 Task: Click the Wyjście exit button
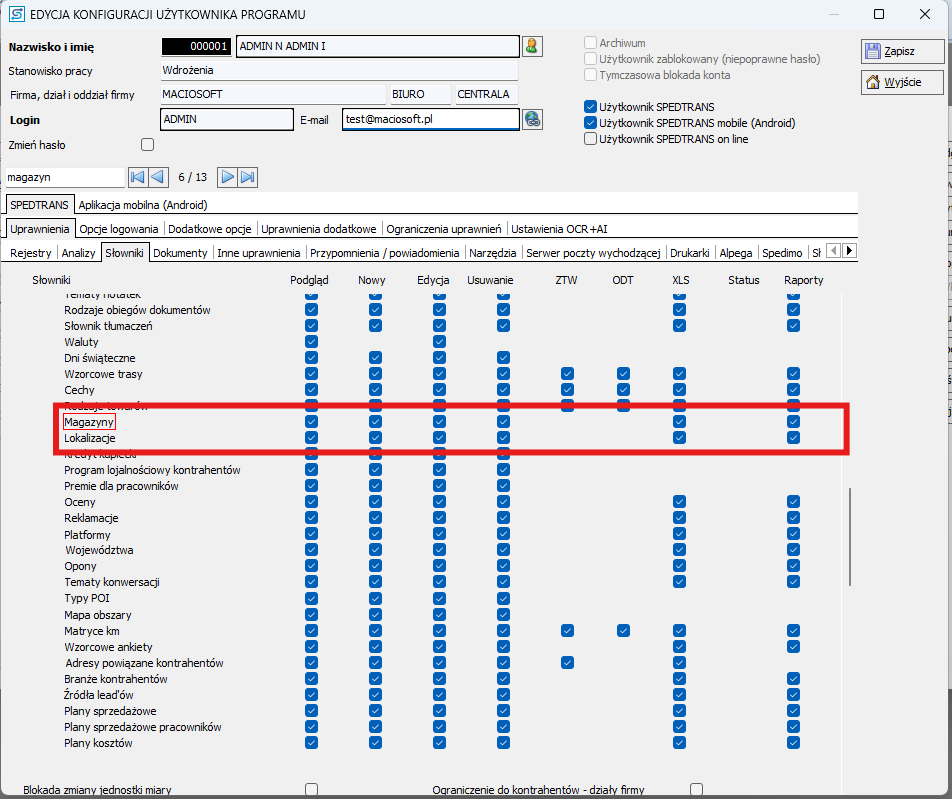coord(902,82)
